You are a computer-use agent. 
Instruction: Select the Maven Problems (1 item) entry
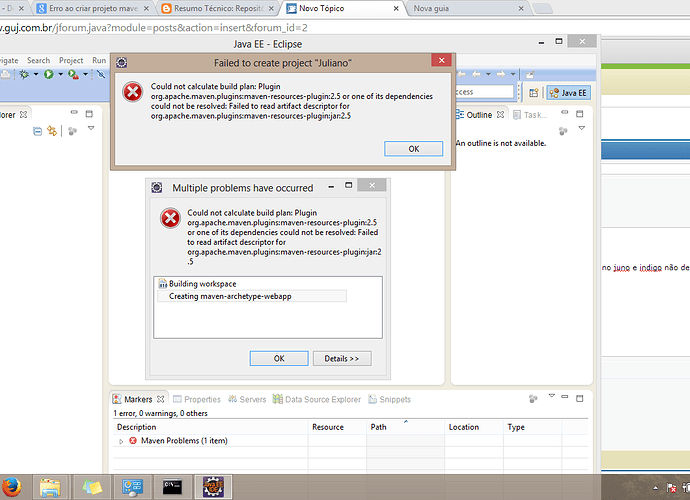tap(184, 441)
